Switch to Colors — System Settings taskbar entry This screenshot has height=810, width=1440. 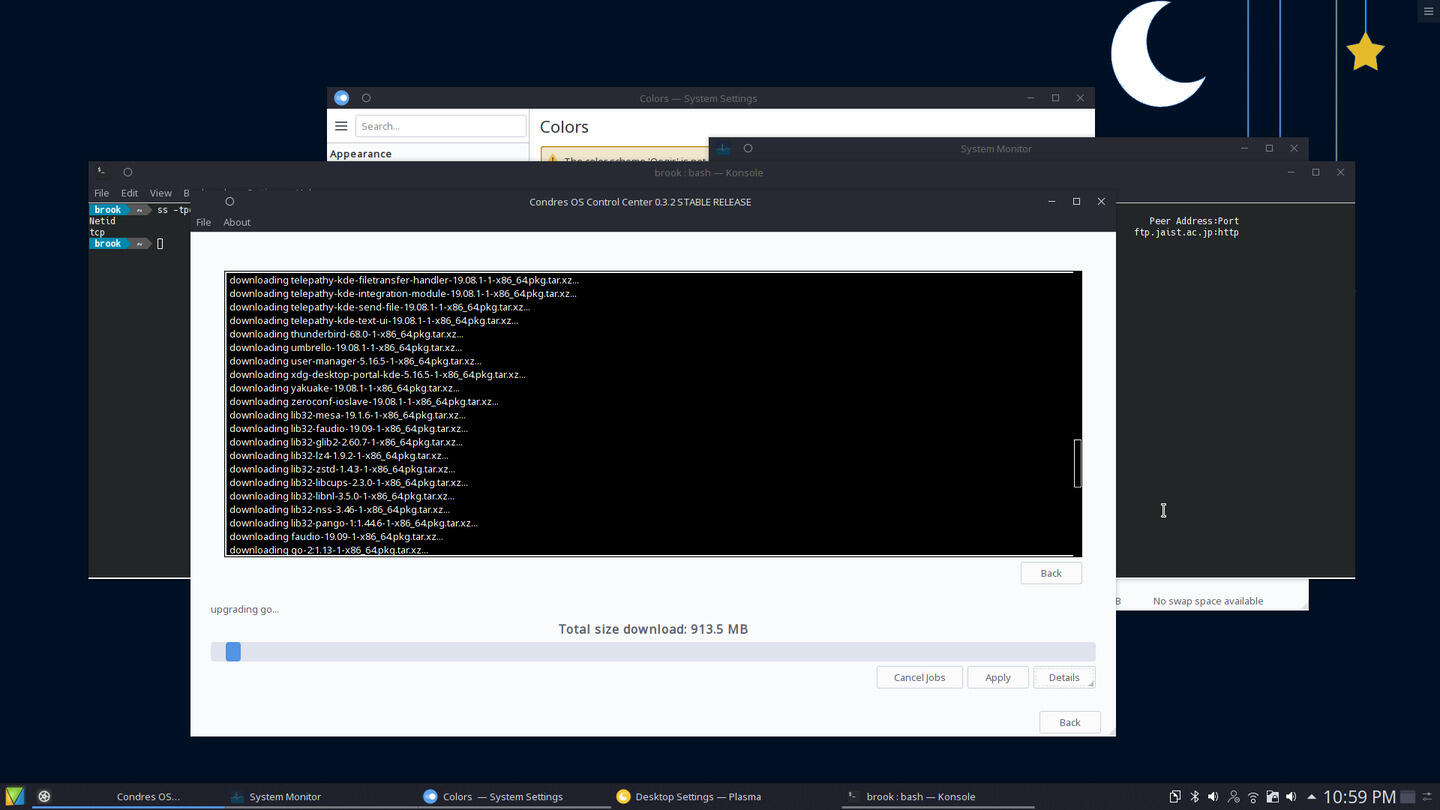(515, 797)
